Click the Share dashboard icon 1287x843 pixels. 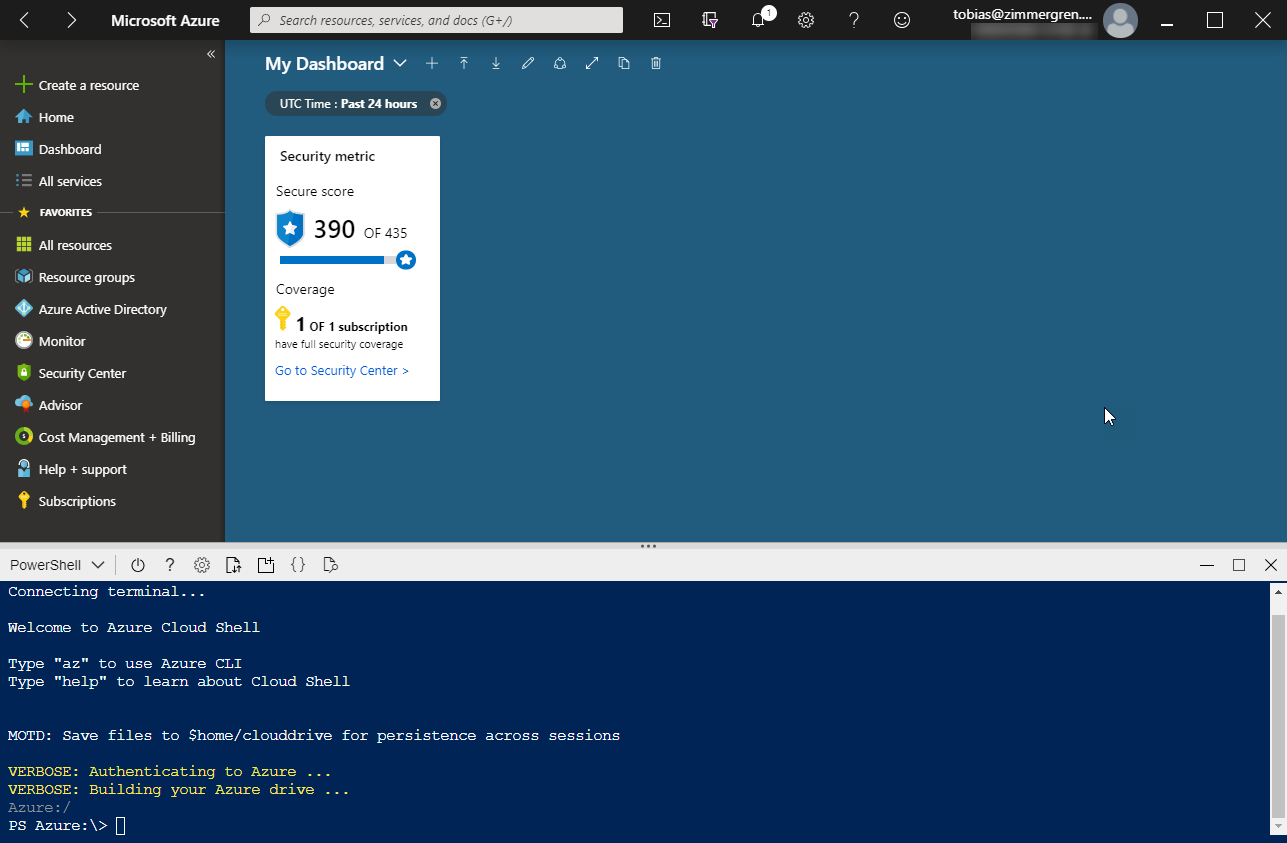(x=560, y=63)
